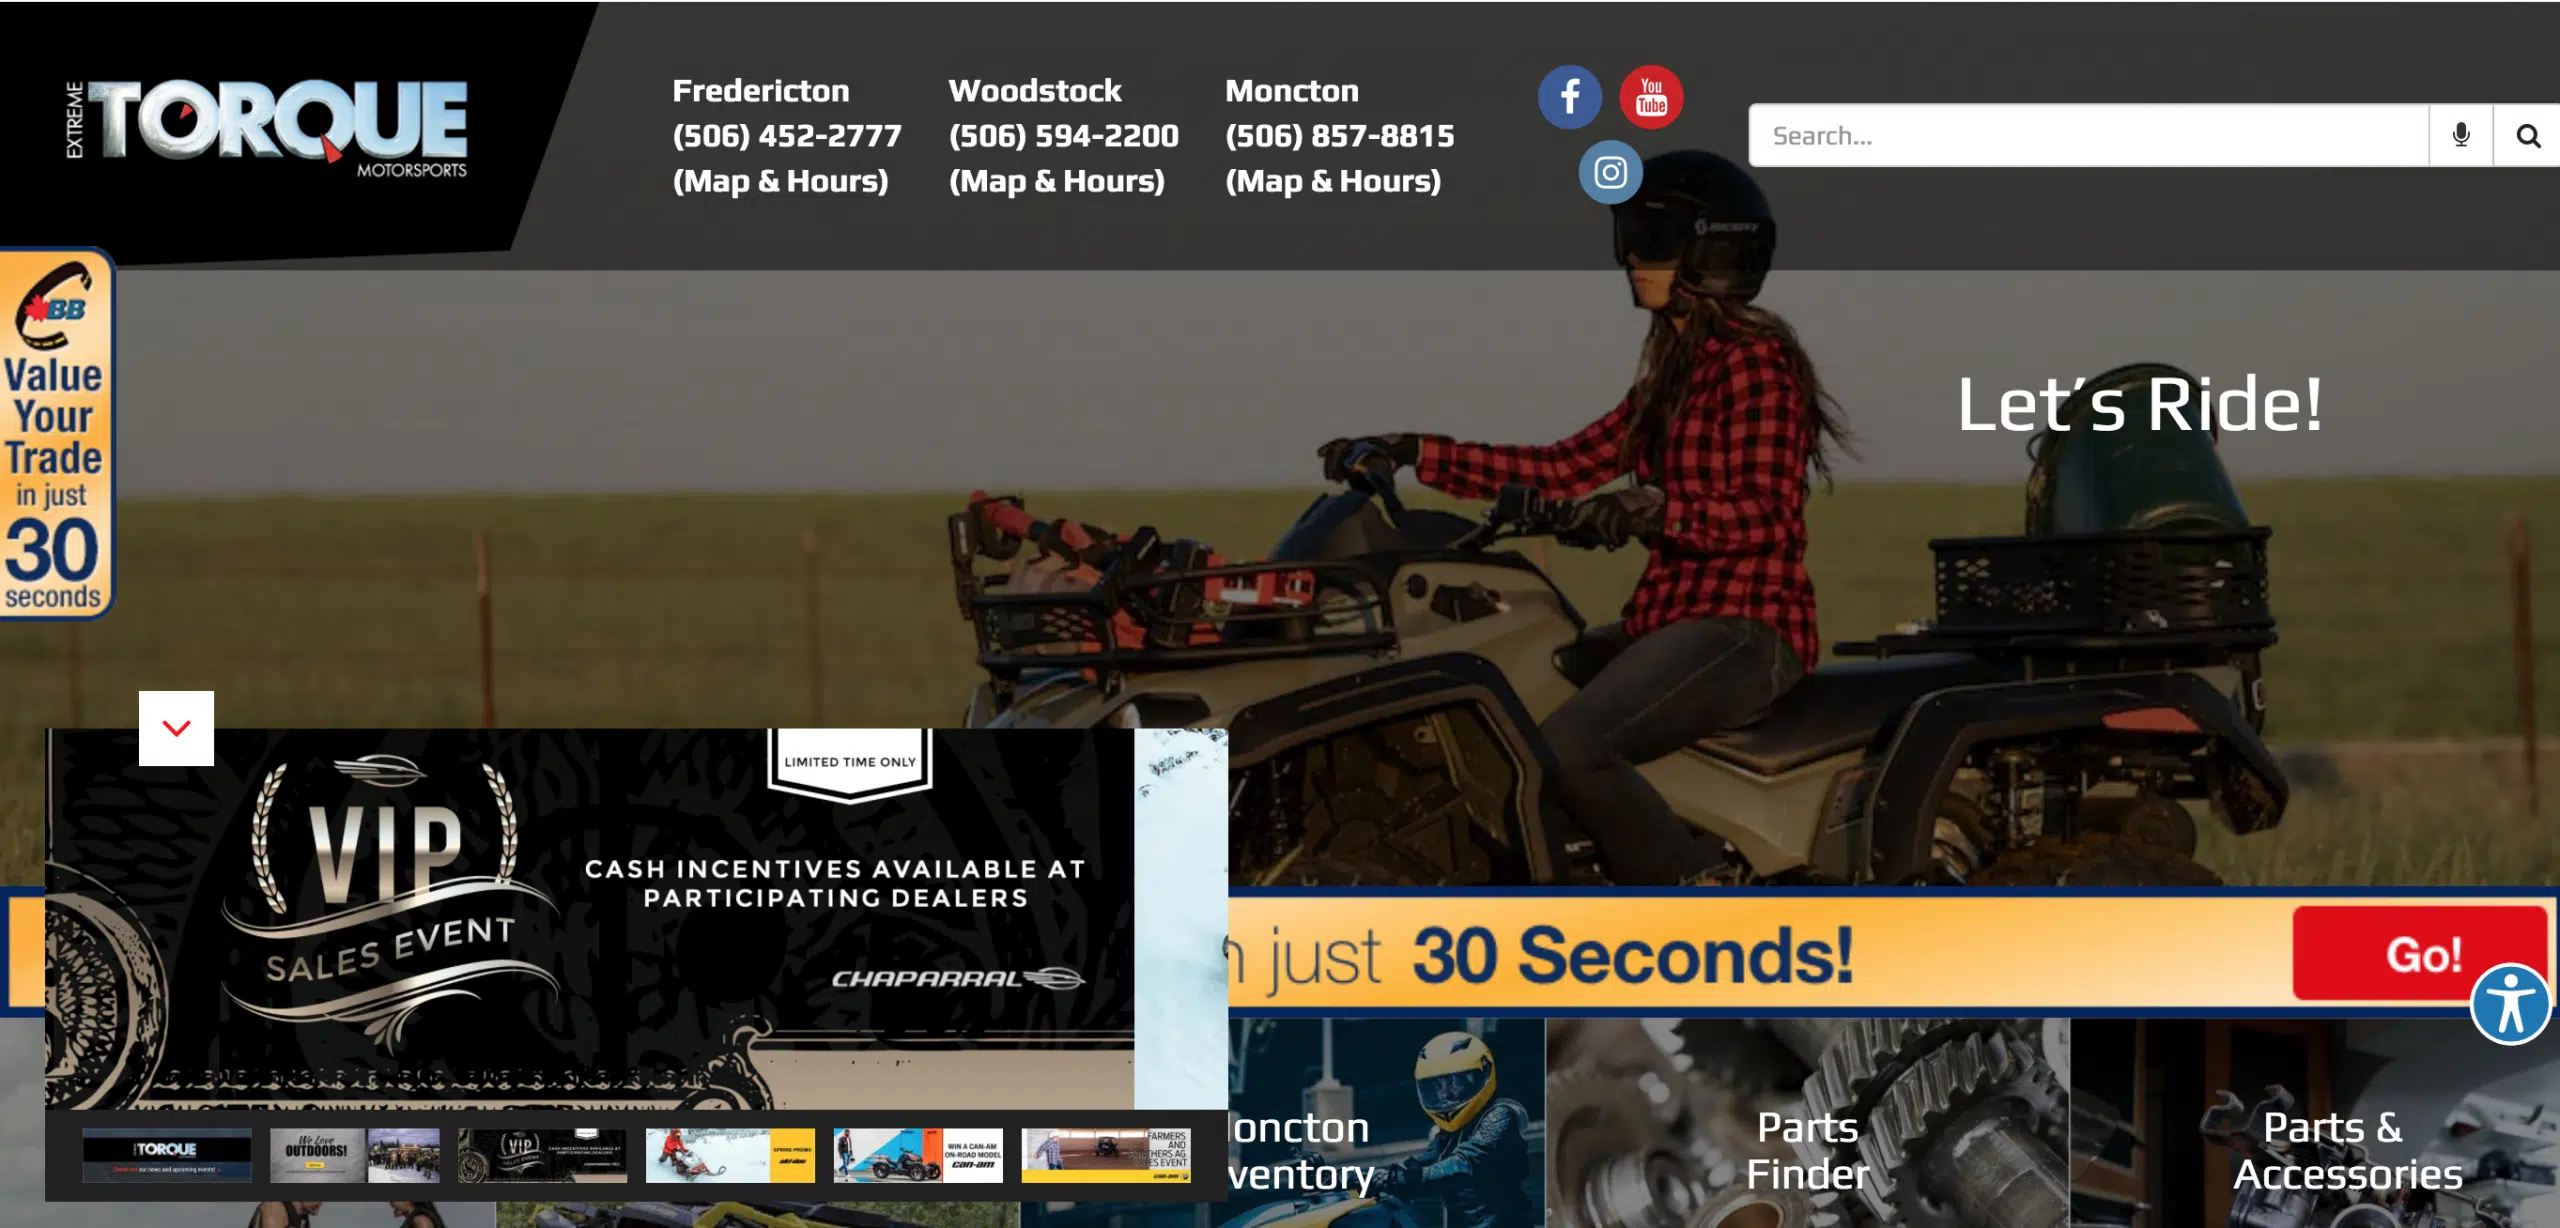2560x1228 pixels.
Task: Open Fredericton Map & Hours
Action: (780, 181)
